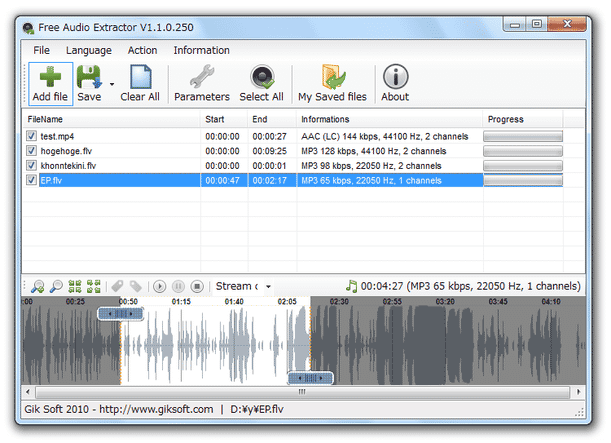Click first green arrows grid icon
Screen dimensions: 611x443
pyautogui.click(x=75, y=286)
